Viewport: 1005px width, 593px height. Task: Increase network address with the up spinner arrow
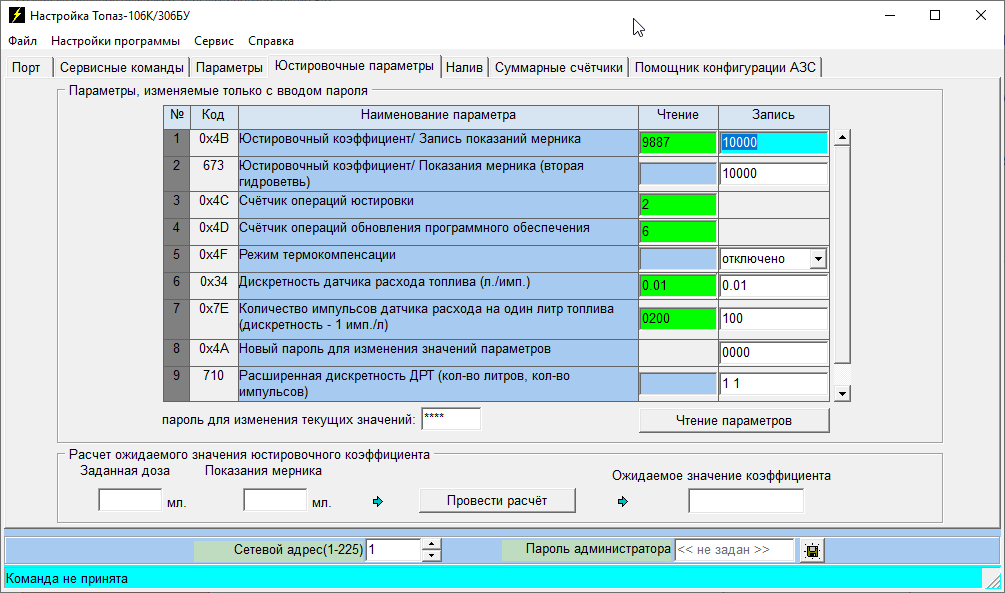point(431,544)
